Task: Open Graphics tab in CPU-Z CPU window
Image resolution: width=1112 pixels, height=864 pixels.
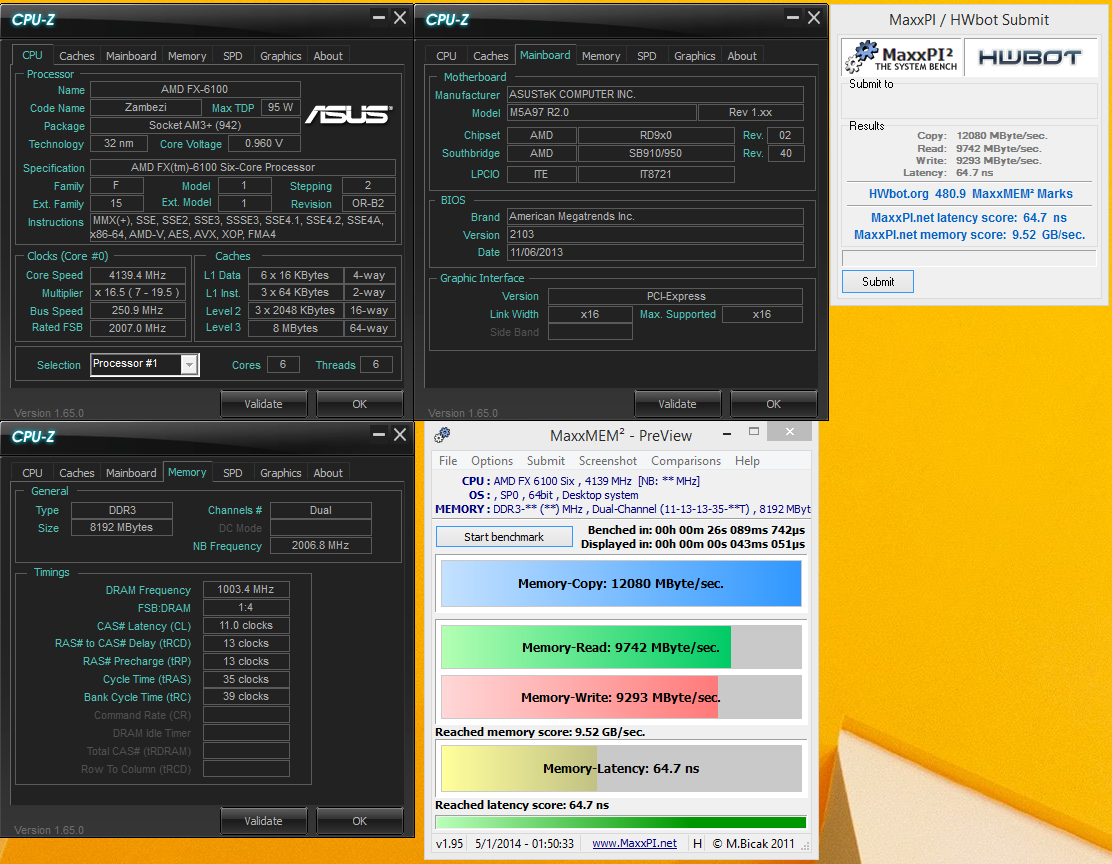Action: click(281, 56)
